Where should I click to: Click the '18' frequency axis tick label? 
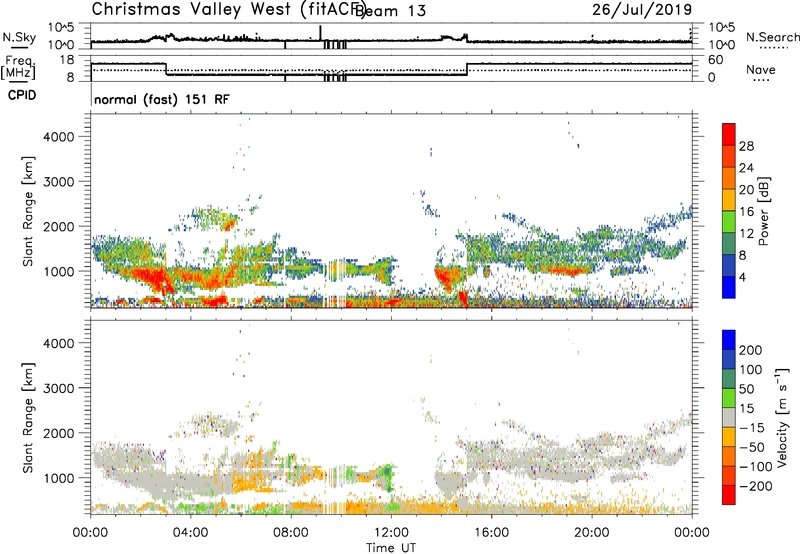coord(67,60)
